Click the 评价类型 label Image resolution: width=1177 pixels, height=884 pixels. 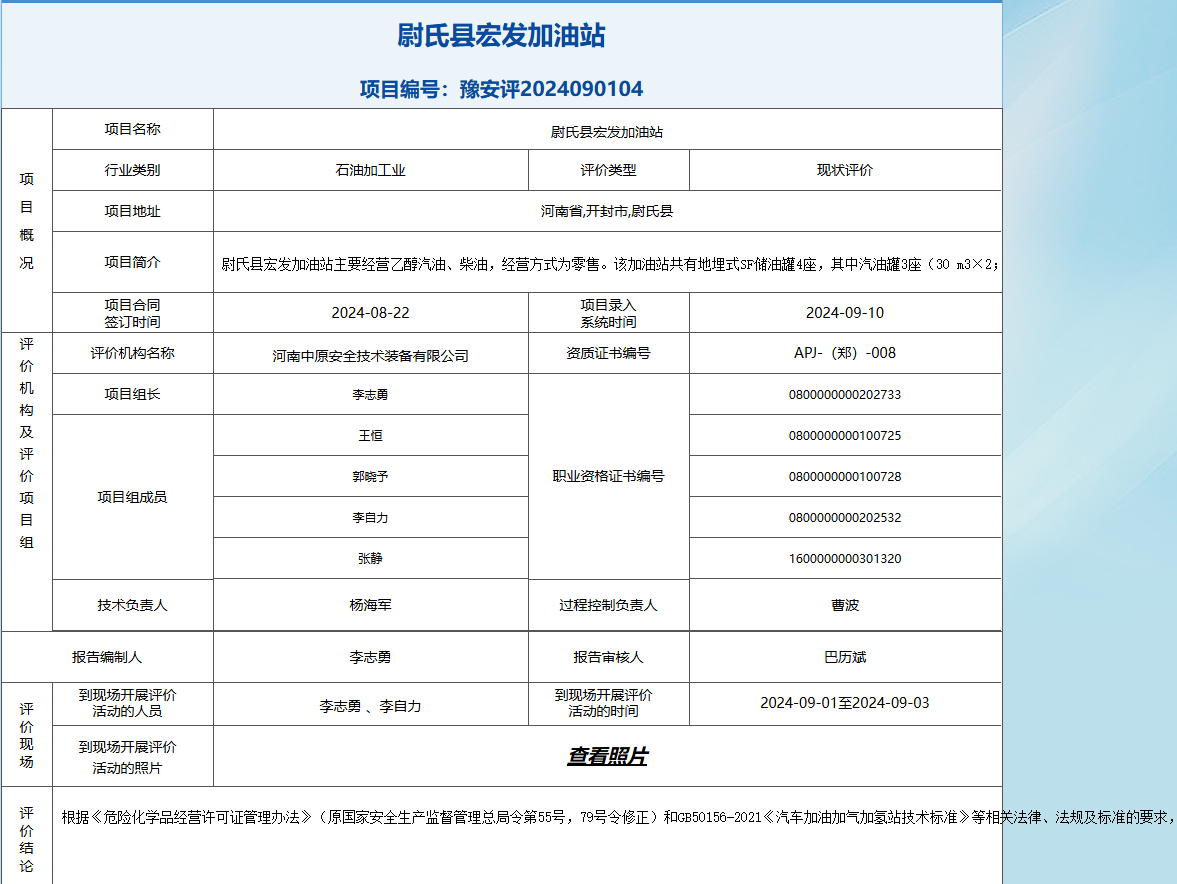point(608,170)
